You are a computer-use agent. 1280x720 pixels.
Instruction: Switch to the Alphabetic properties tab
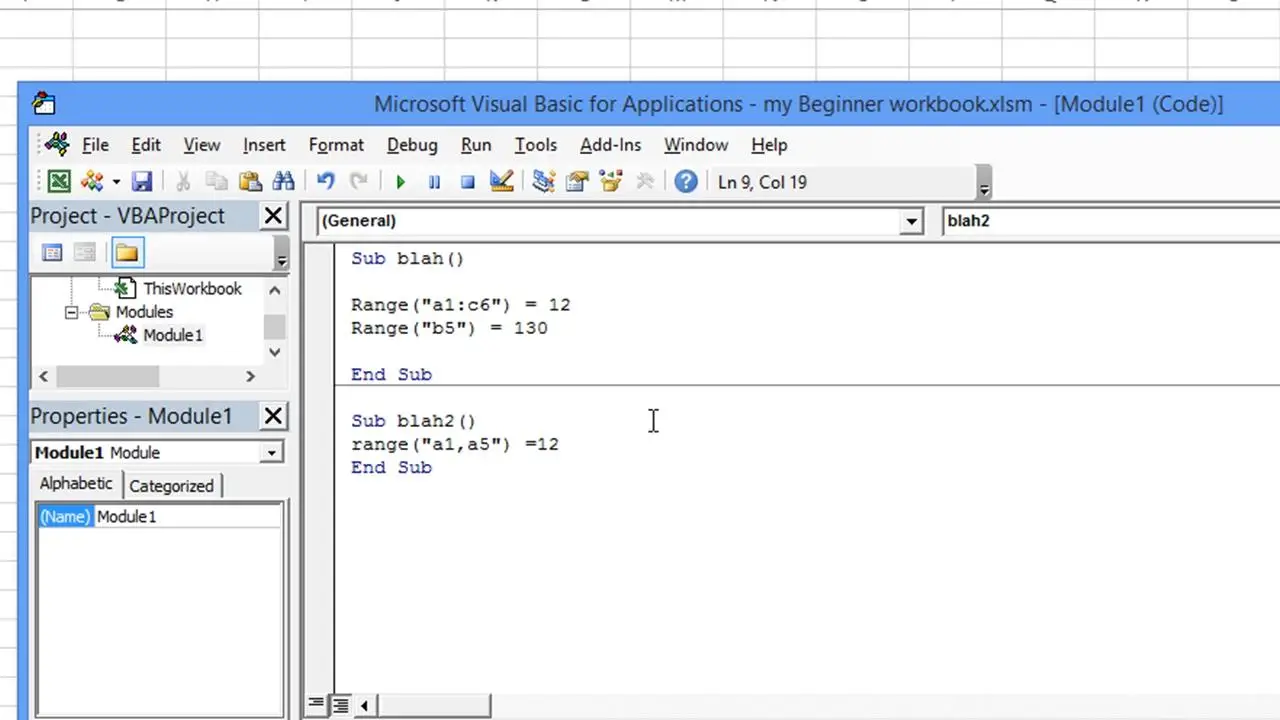[76, 483]
